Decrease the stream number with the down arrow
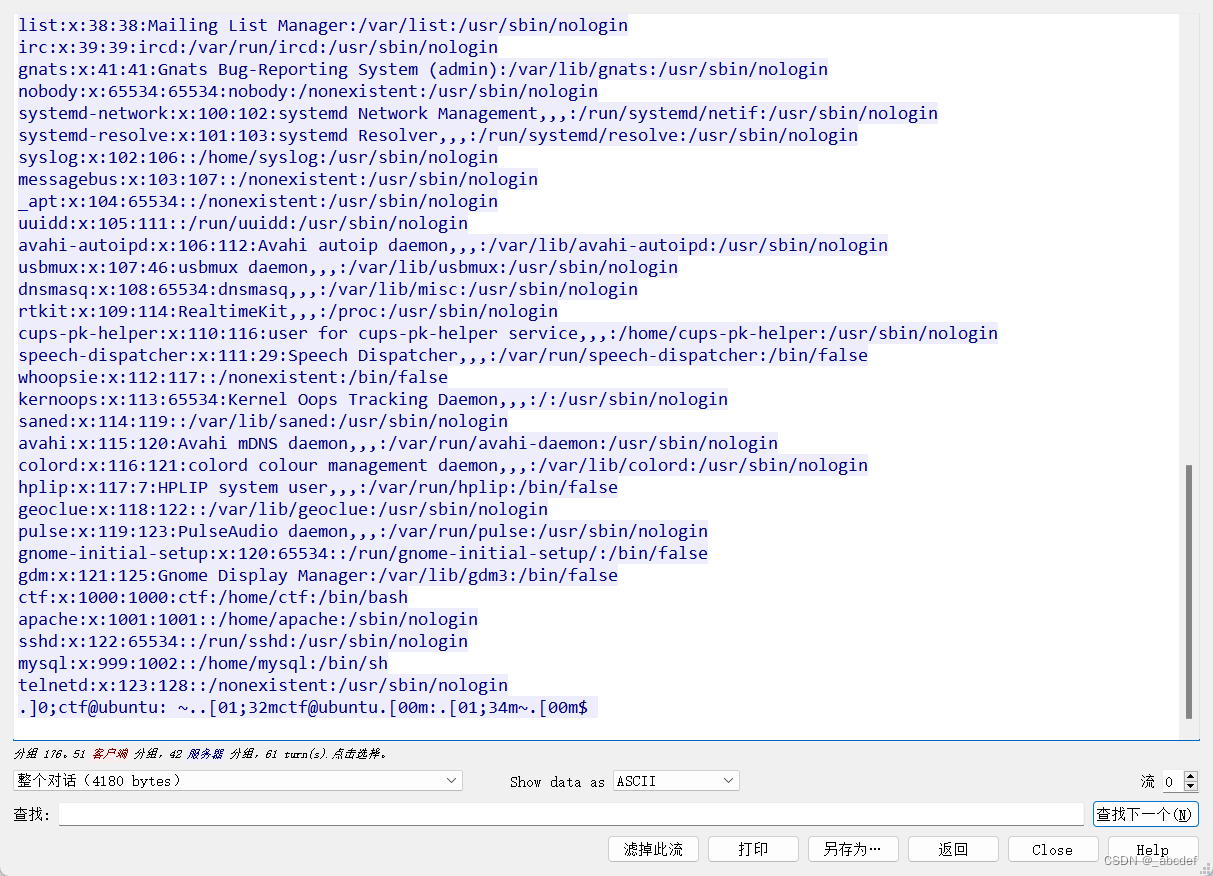1213x876 pixels. pos(1190,786)
